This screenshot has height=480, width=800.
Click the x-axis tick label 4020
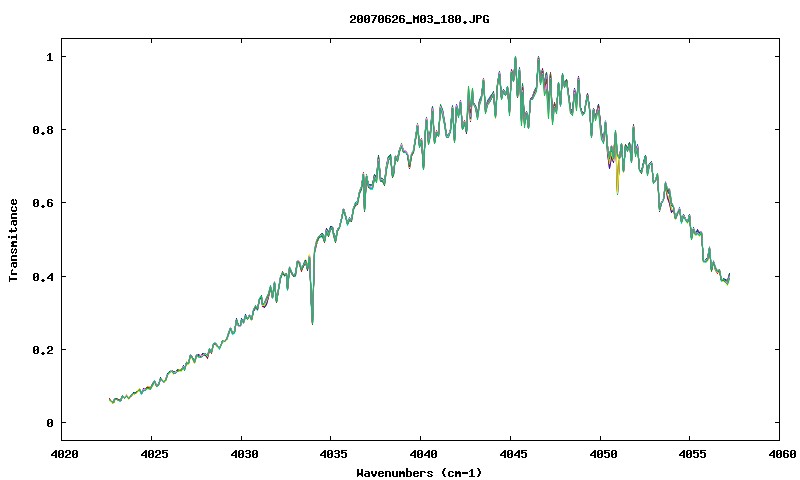pos(64,454)
